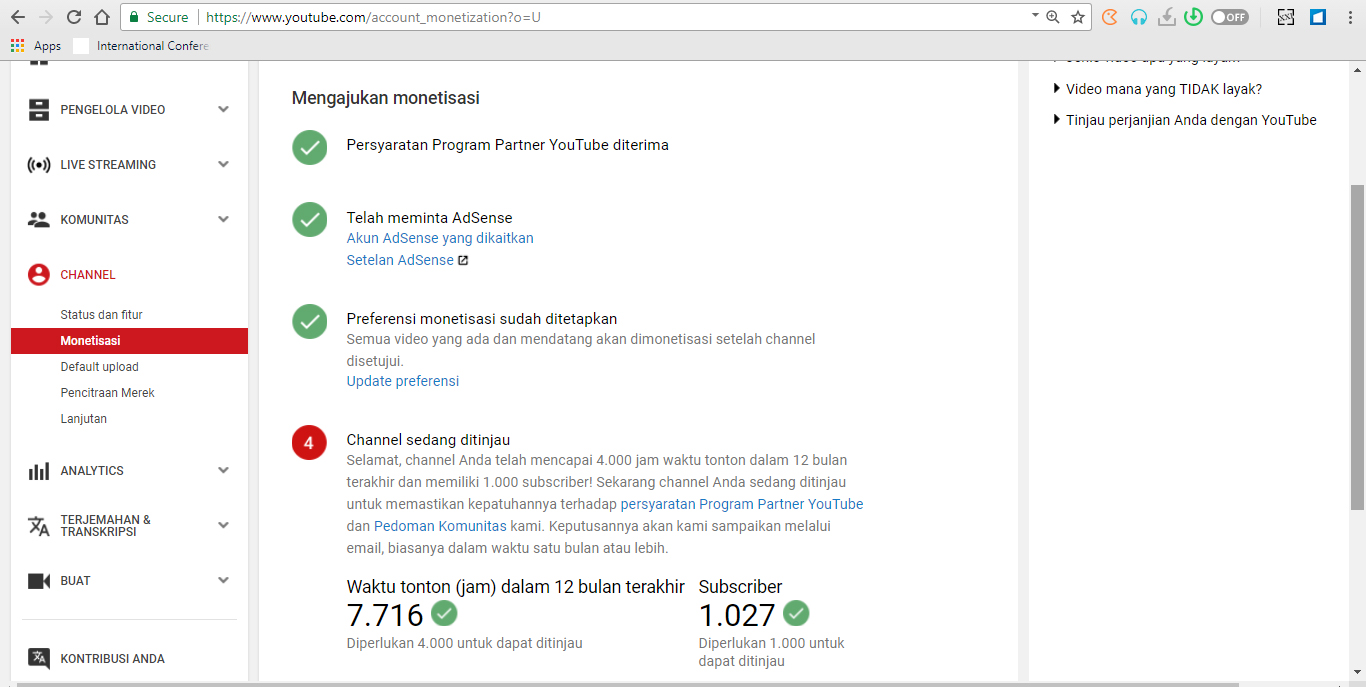
Task: Open the blue square extension icon
Action: 1318,17
